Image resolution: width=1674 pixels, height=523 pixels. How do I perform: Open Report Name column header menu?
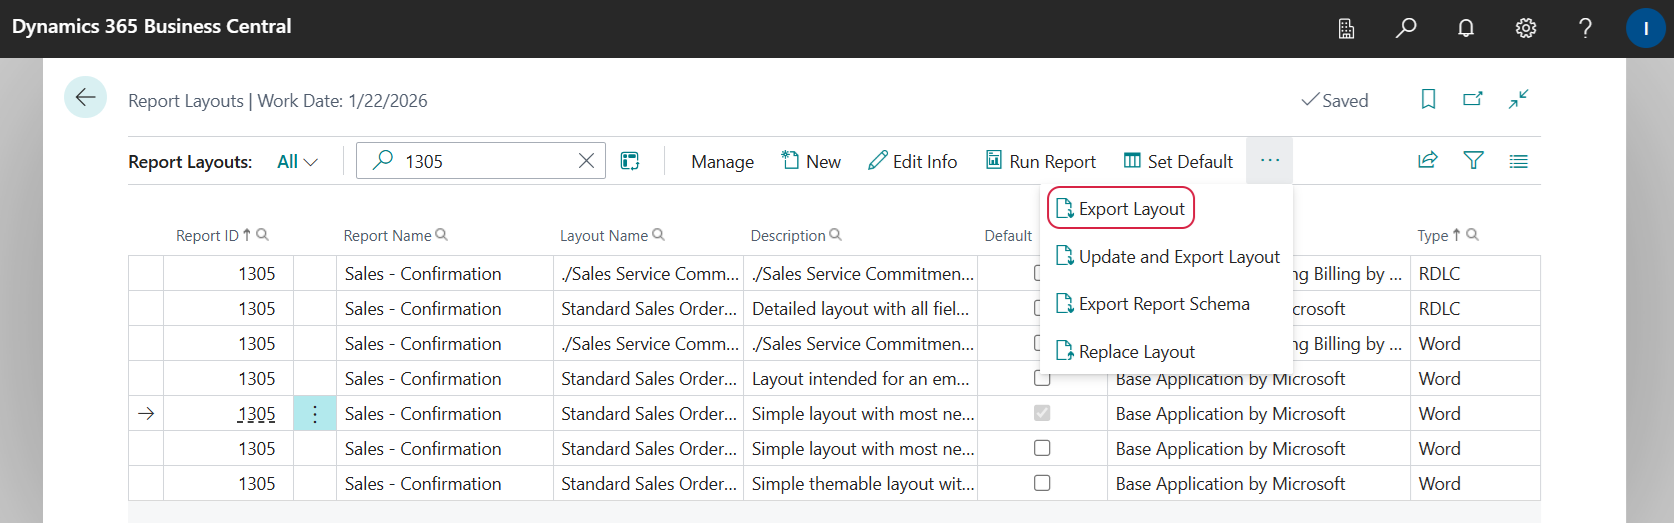click(387, 236)
